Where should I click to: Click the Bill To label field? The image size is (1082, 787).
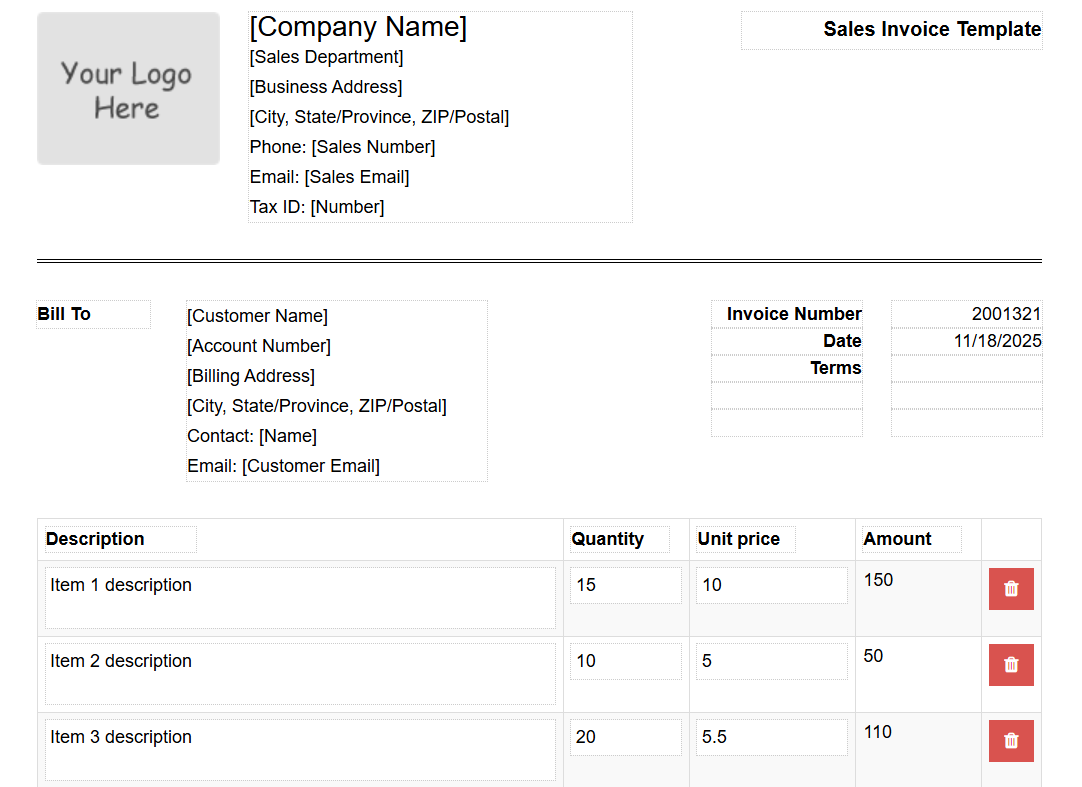click(x=93, y=314)
